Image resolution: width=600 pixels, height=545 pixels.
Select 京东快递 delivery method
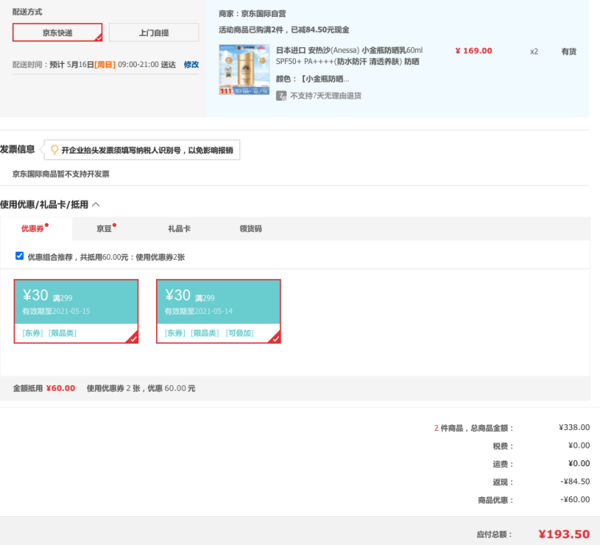(x=57, y=33)
